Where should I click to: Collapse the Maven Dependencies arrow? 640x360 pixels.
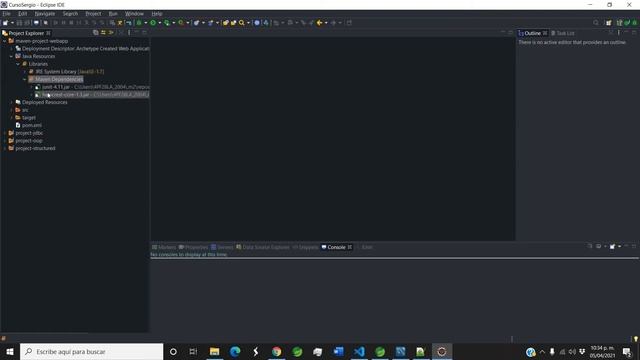[24, 79]
